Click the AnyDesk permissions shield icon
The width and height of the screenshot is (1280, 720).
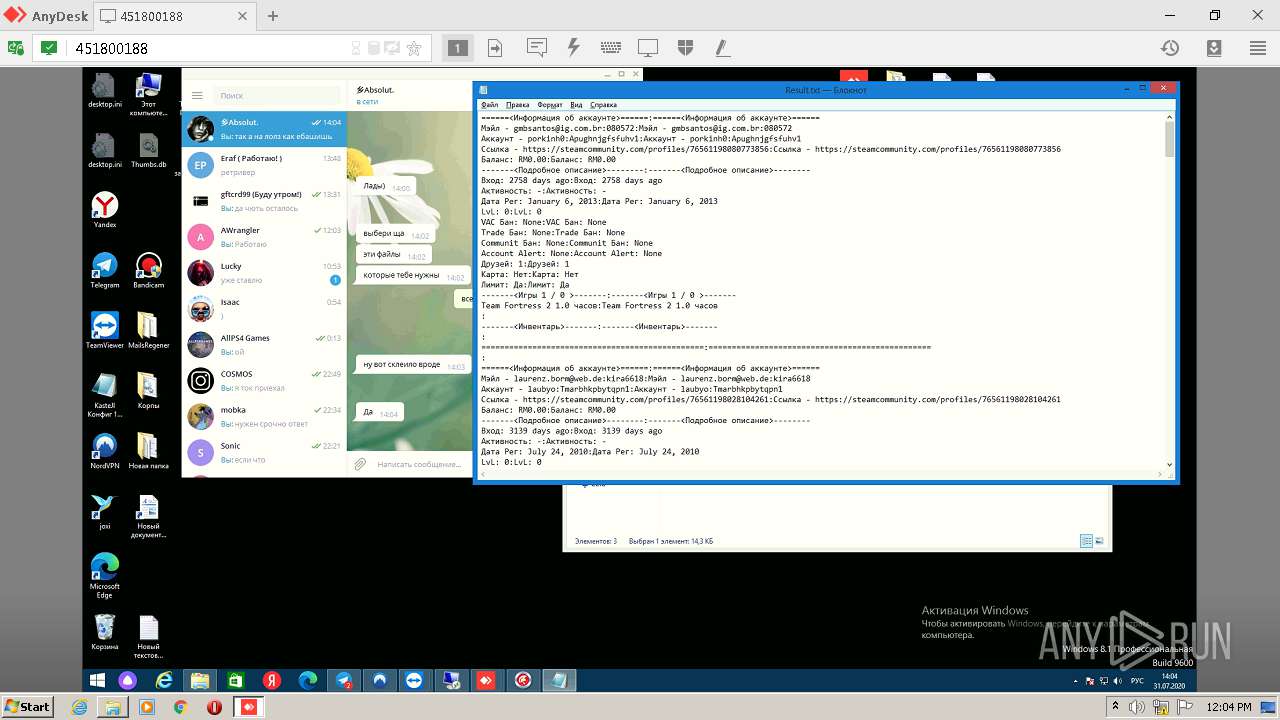pos(685,48)
